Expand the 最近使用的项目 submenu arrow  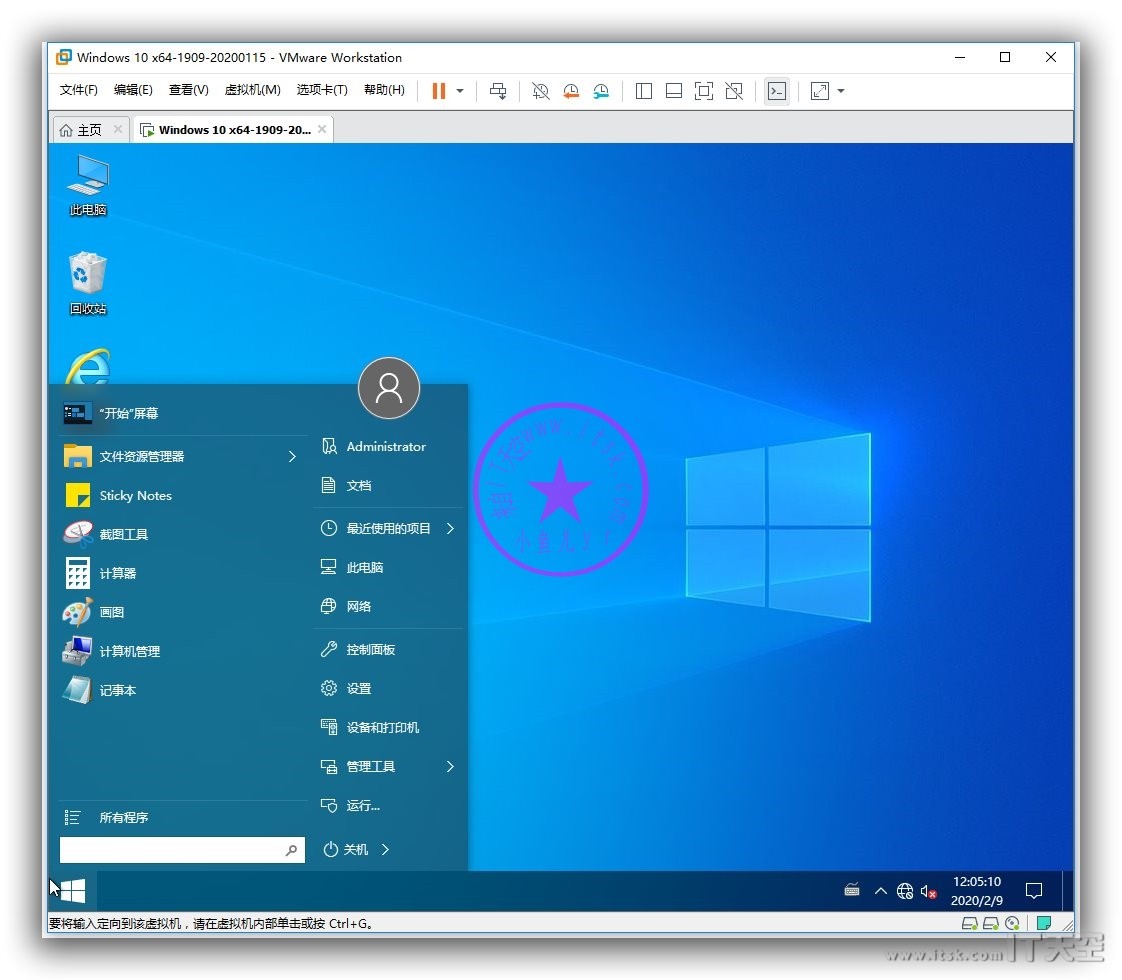point(450,529)
